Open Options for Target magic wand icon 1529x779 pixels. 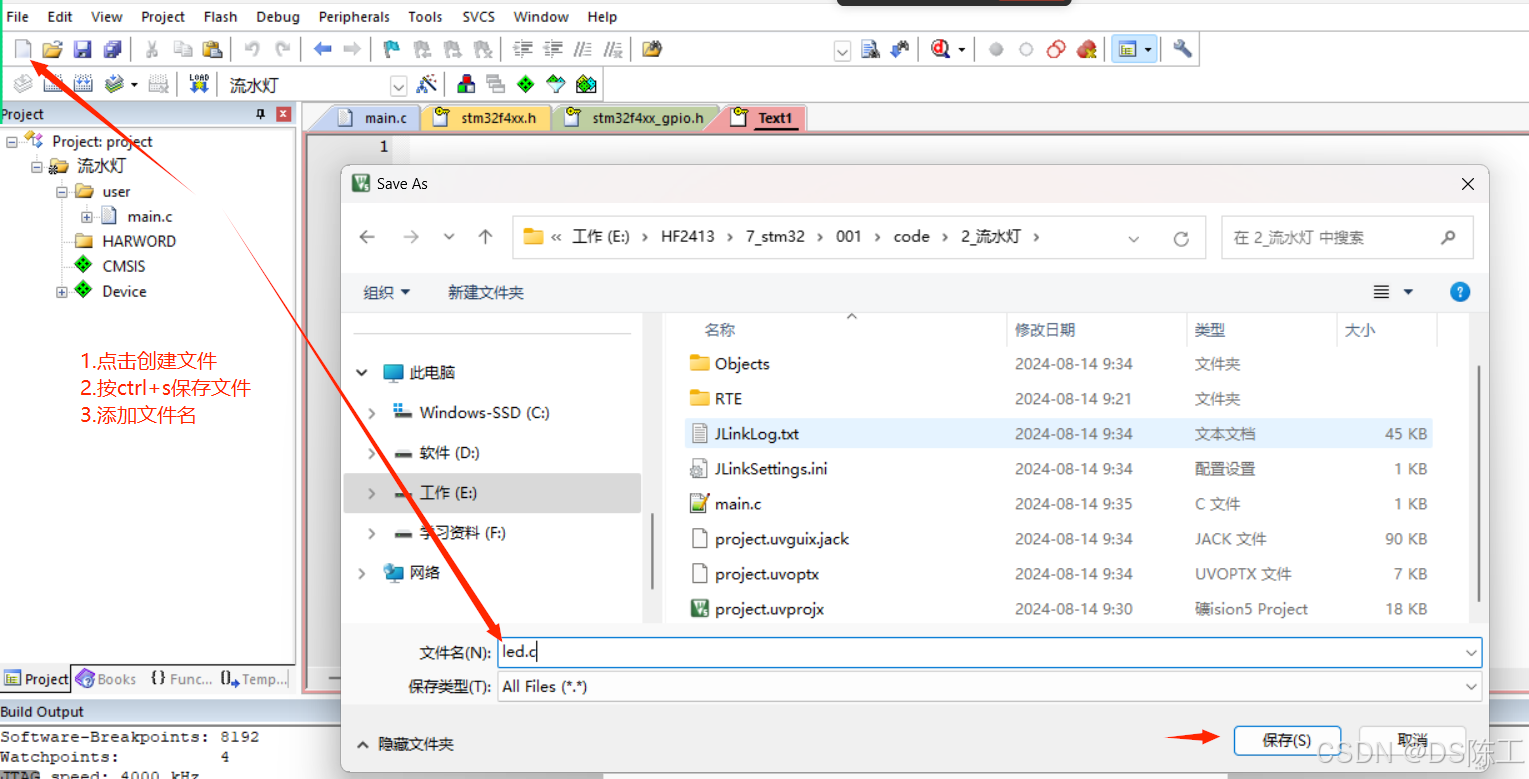(x=427, y=84)
